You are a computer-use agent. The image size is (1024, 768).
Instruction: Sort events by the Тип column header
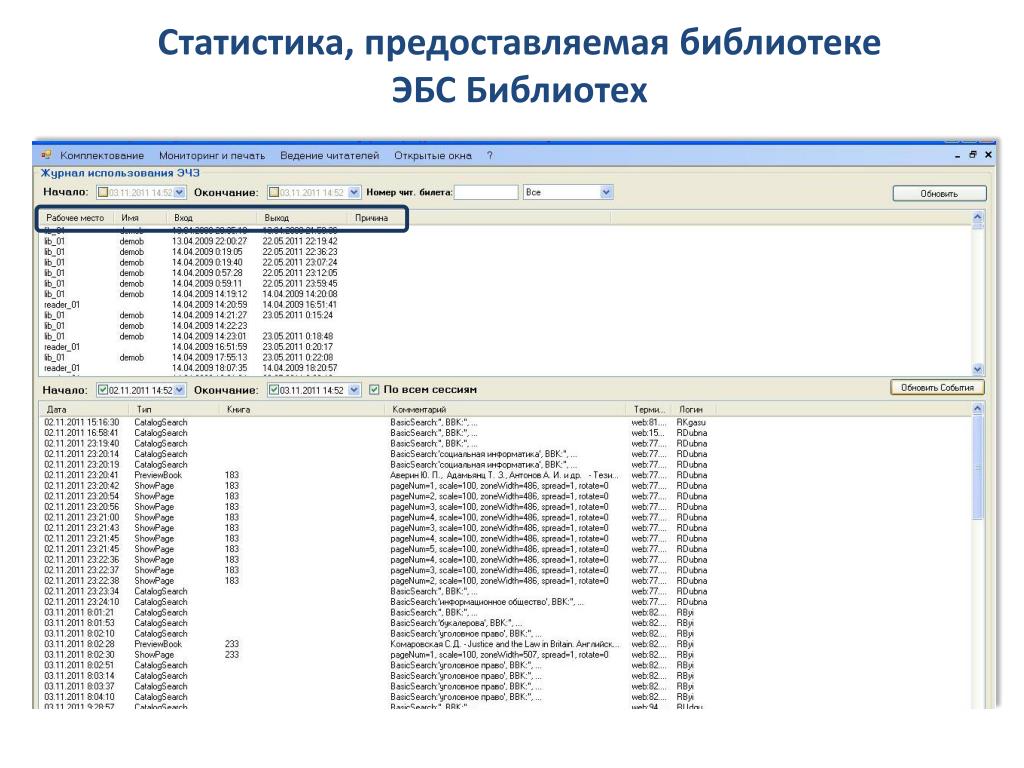(x=175, y=409)
